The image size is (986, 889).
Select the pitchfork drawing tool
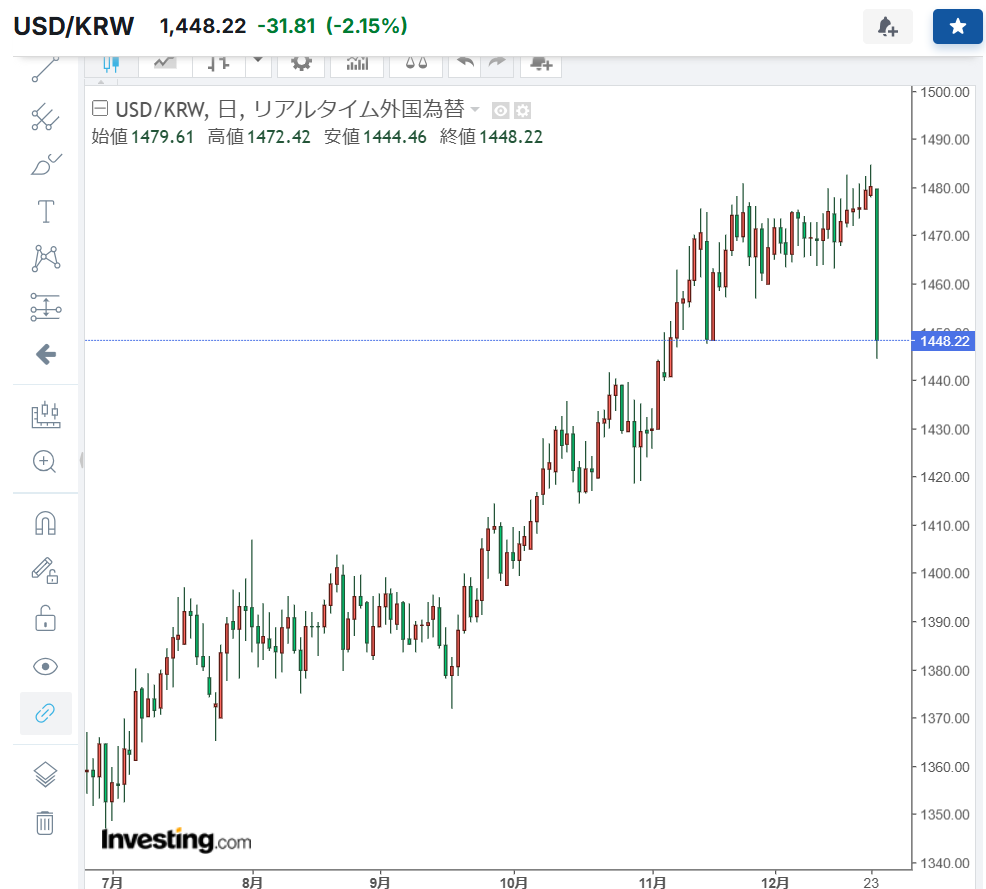[45, 117]
